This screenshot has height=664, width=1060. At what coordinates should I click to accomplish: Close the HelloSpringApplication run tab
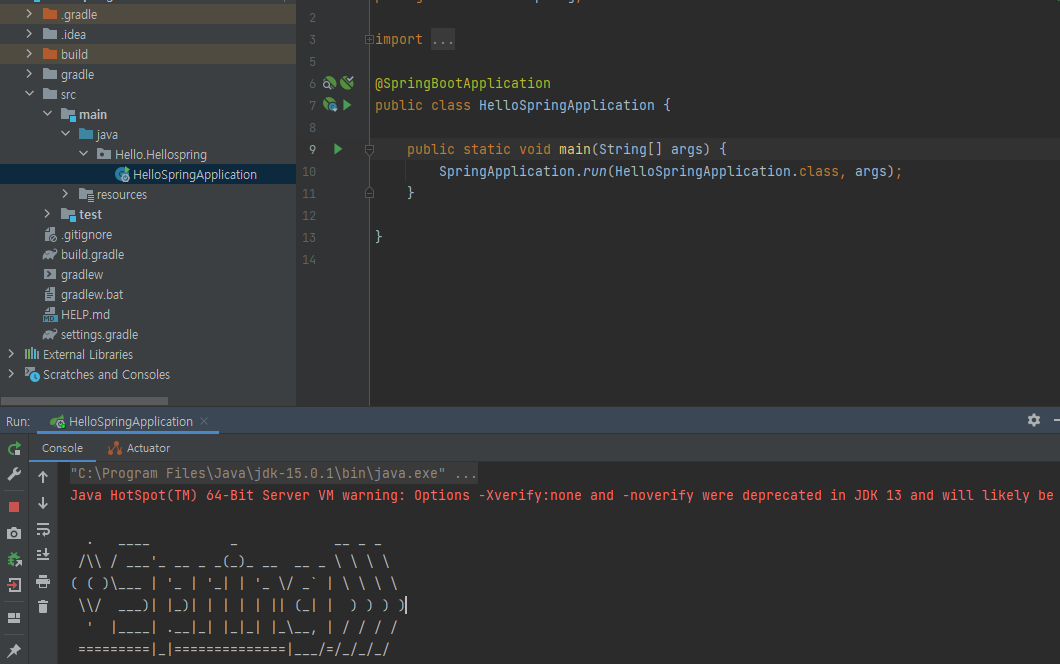(x=204, y=421)
